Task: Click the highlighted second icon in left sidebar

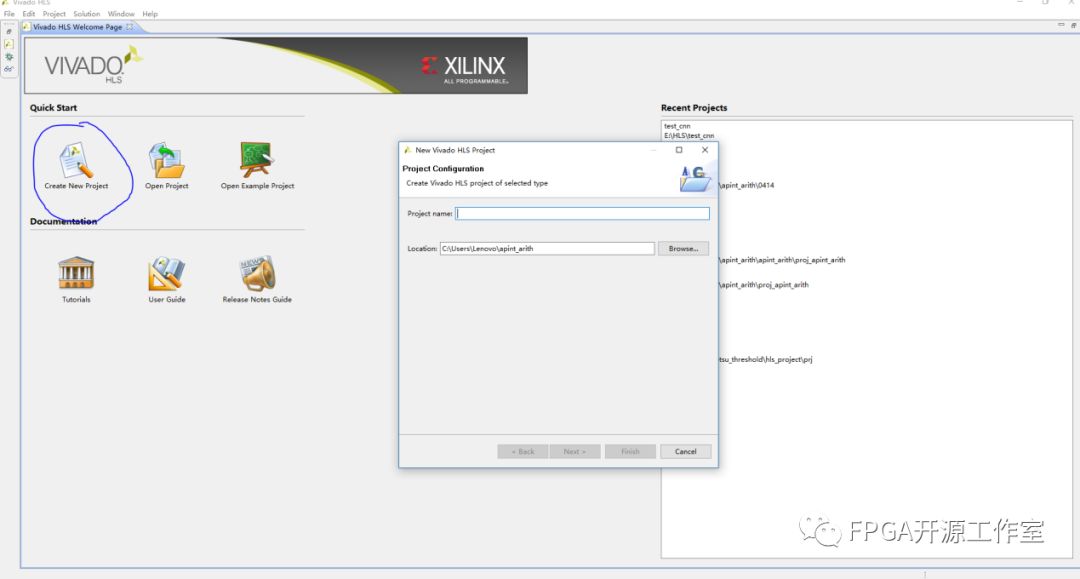Action: [9, 44]
